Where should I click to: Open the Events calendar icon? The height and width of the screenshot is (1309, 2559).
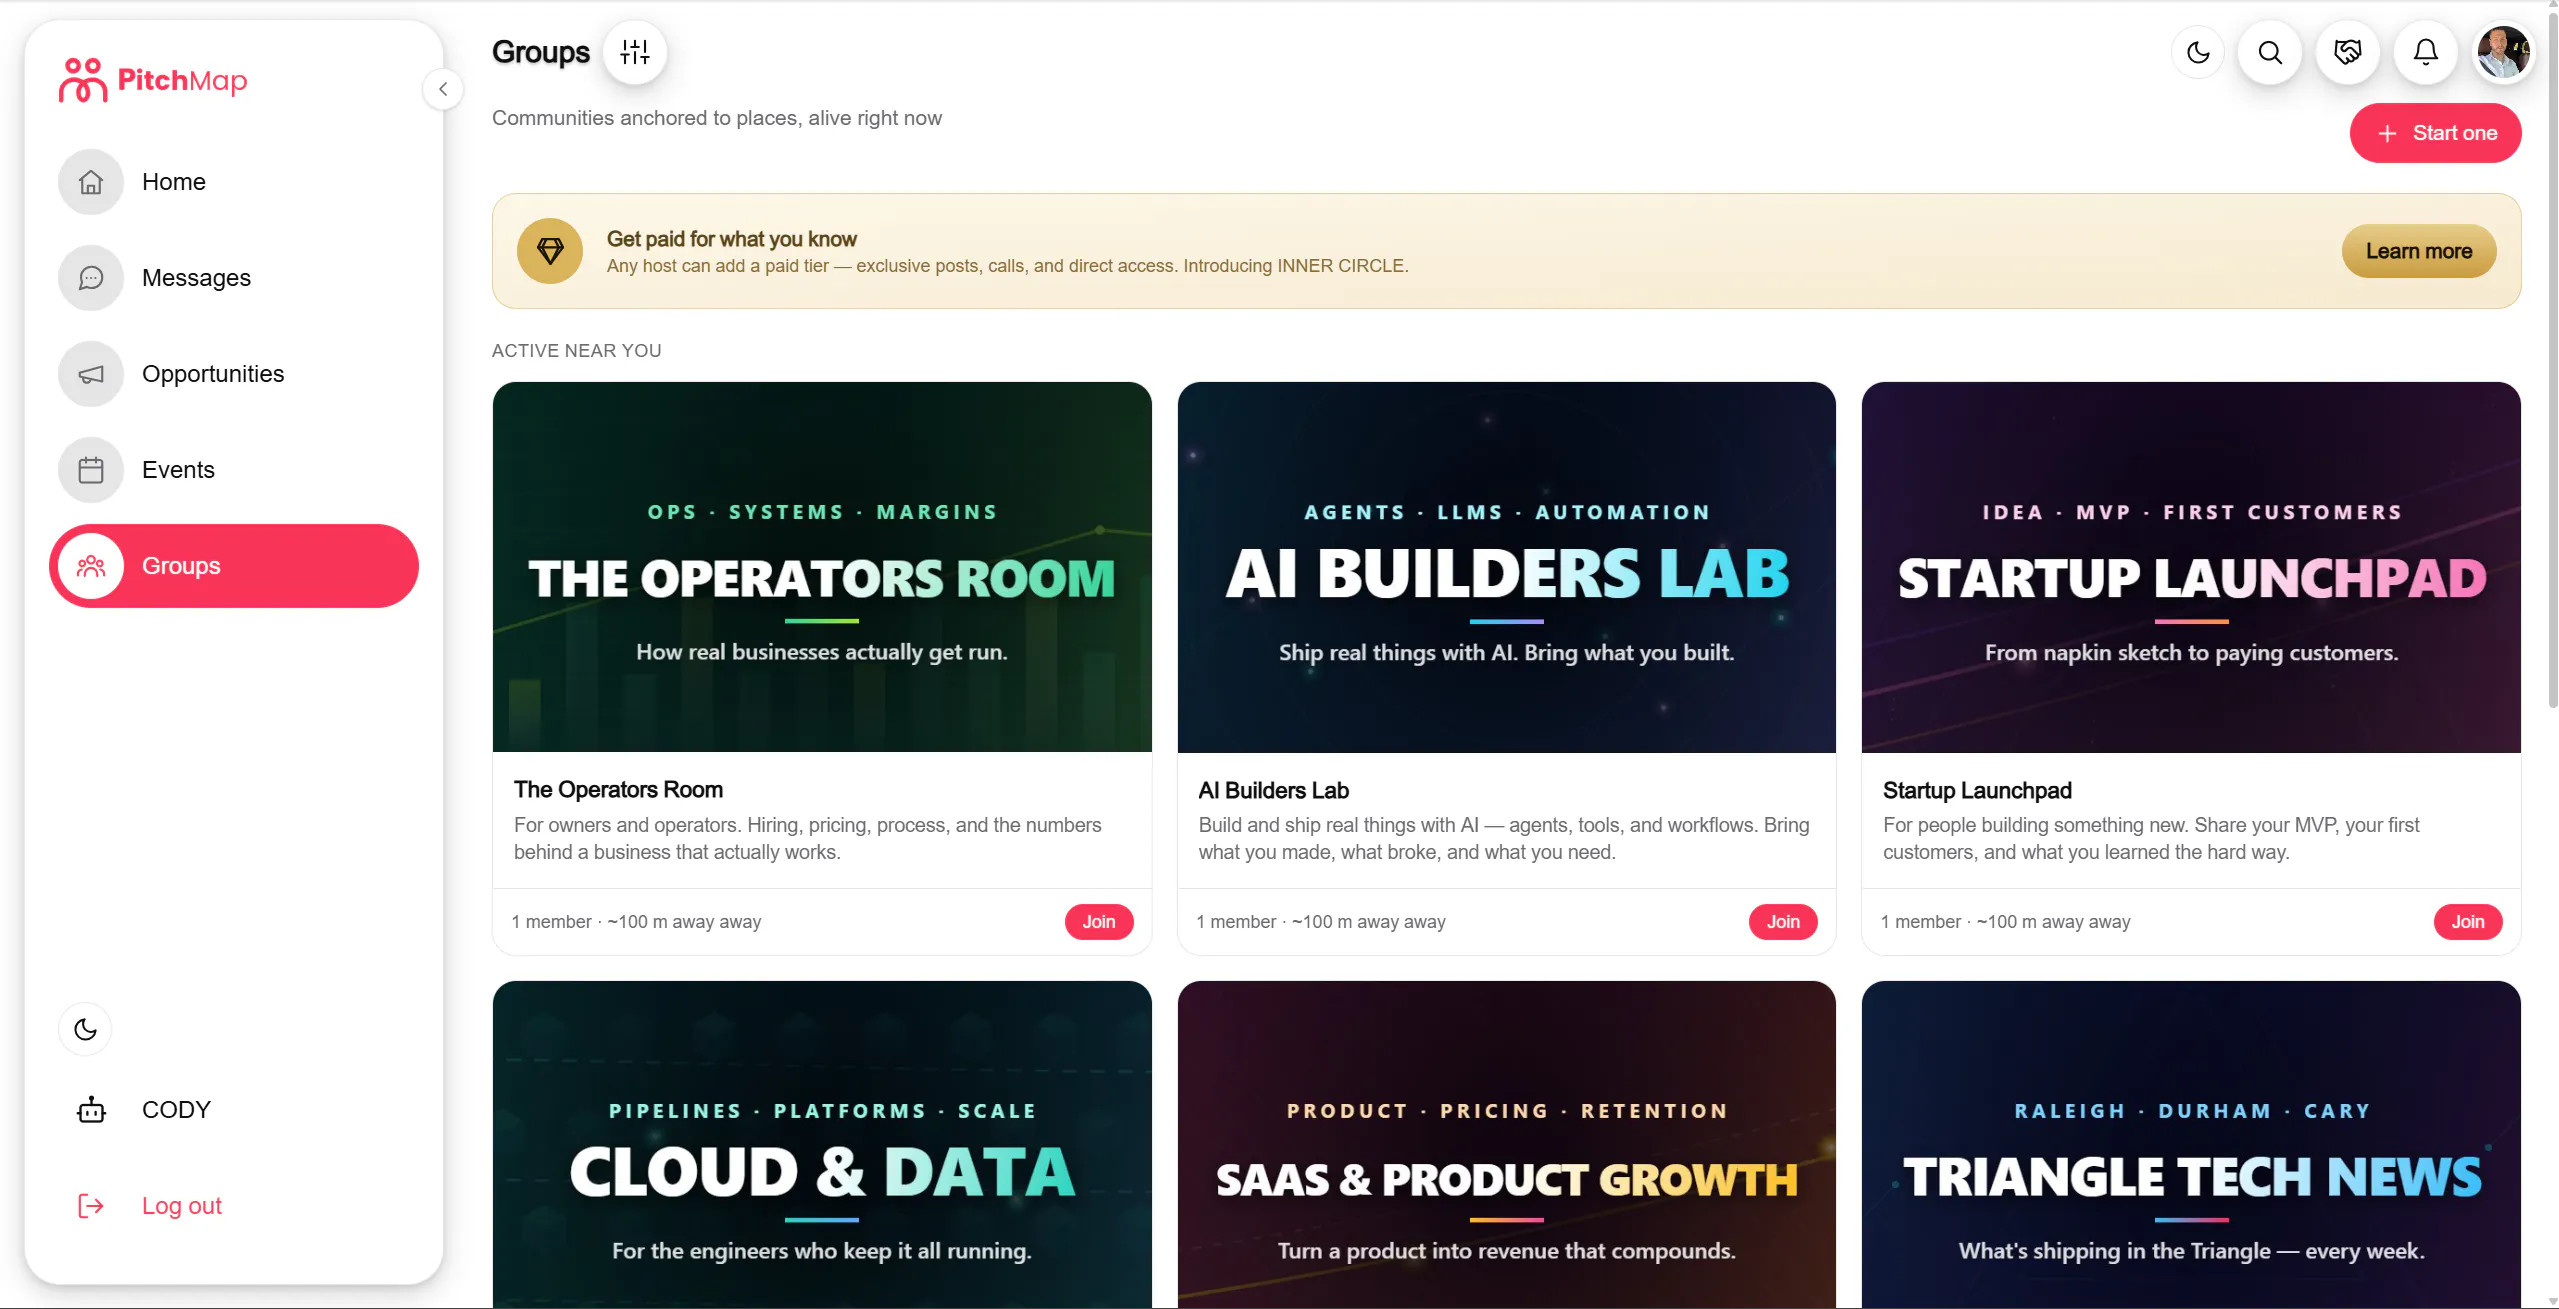(91, 470)
